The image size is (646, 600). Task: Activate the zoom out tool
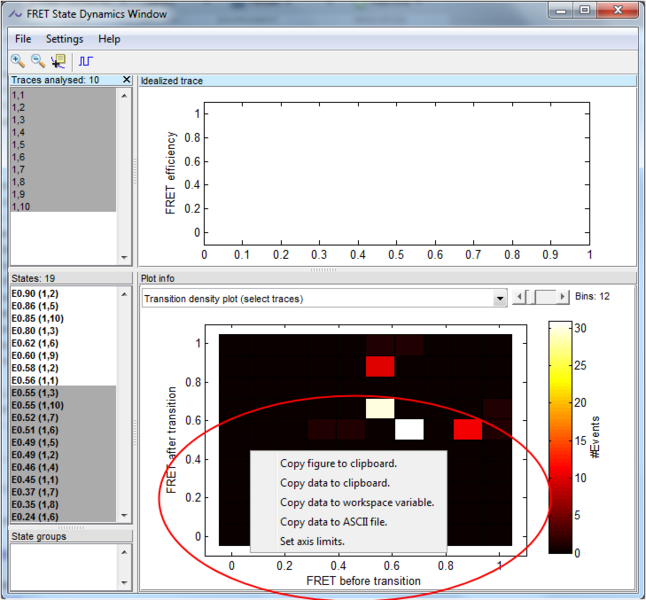(38, 61)
